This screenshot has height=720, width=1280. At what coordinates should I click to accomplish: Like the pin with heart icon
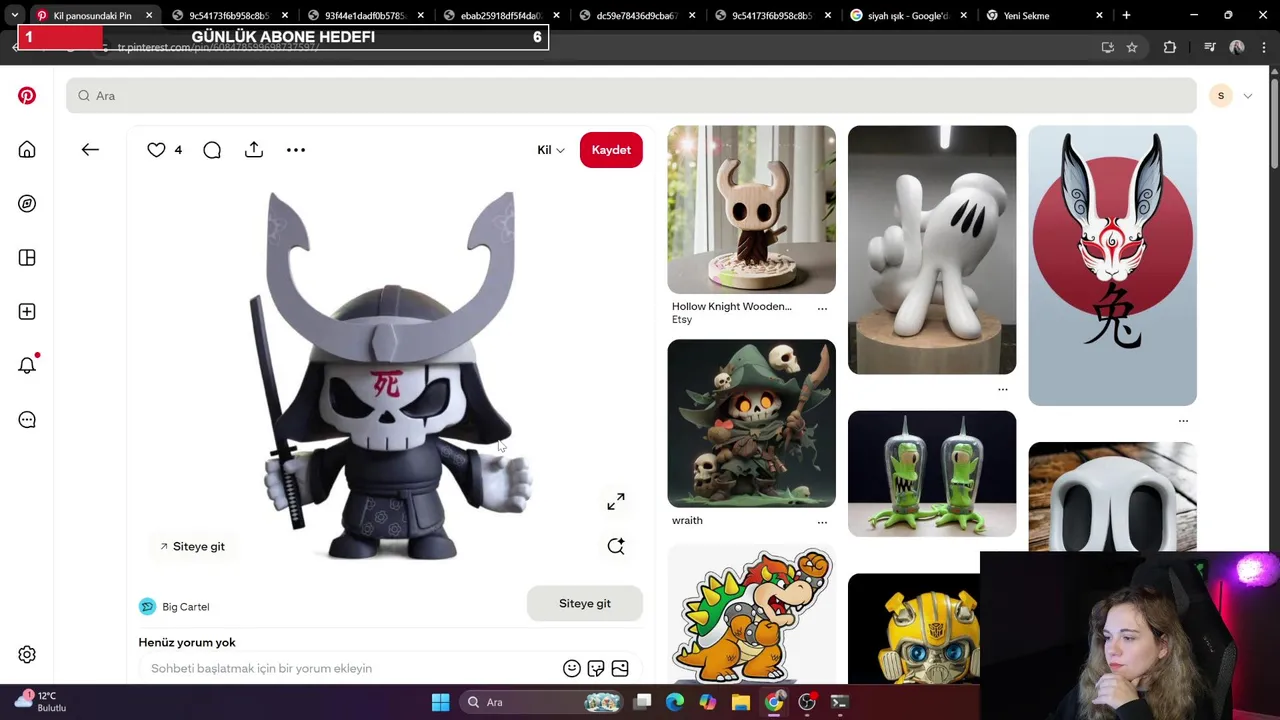pos(156,150)
